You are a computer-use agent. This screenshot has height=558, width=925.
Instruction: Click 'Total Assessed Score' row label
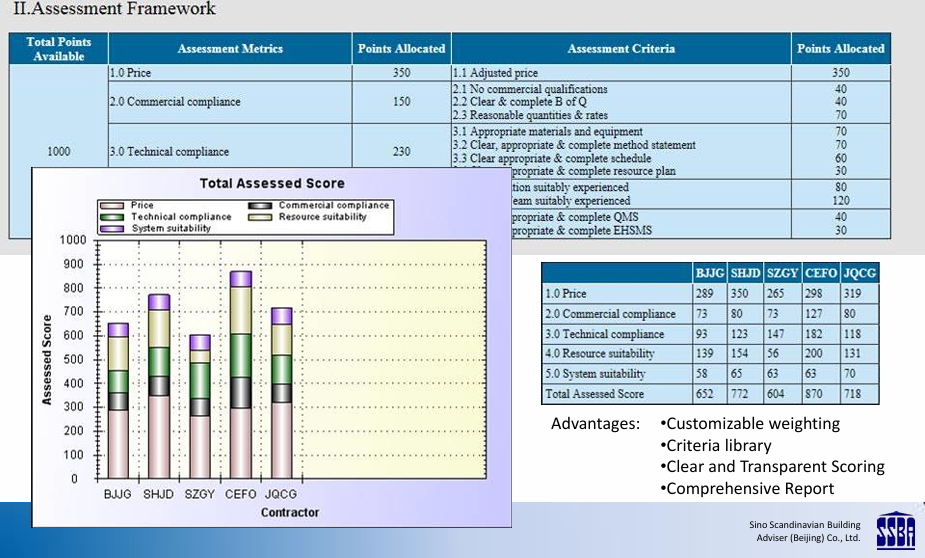coord(595,394)
